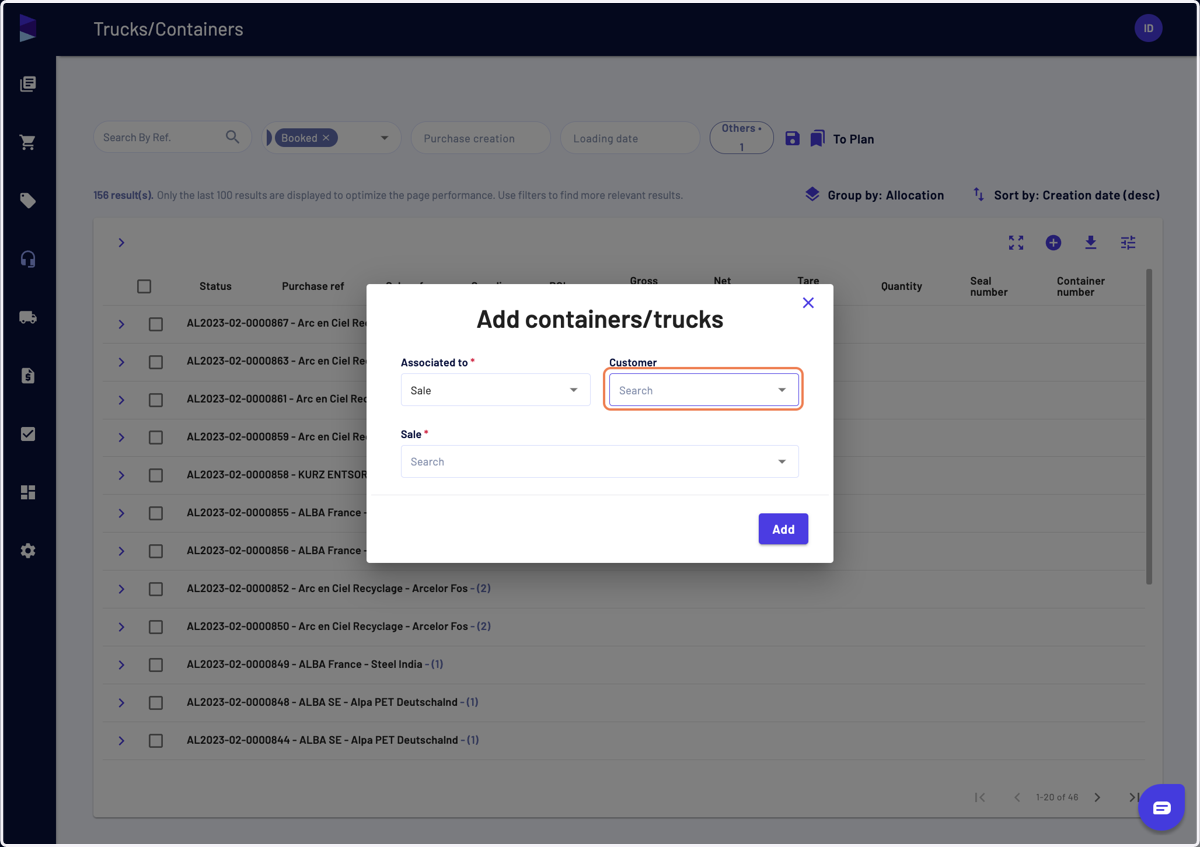The height and width of the screenshot is (847, 1200).
Task: Check the AL2023-02-0000867 row checkbox
Action: point(155,324)
